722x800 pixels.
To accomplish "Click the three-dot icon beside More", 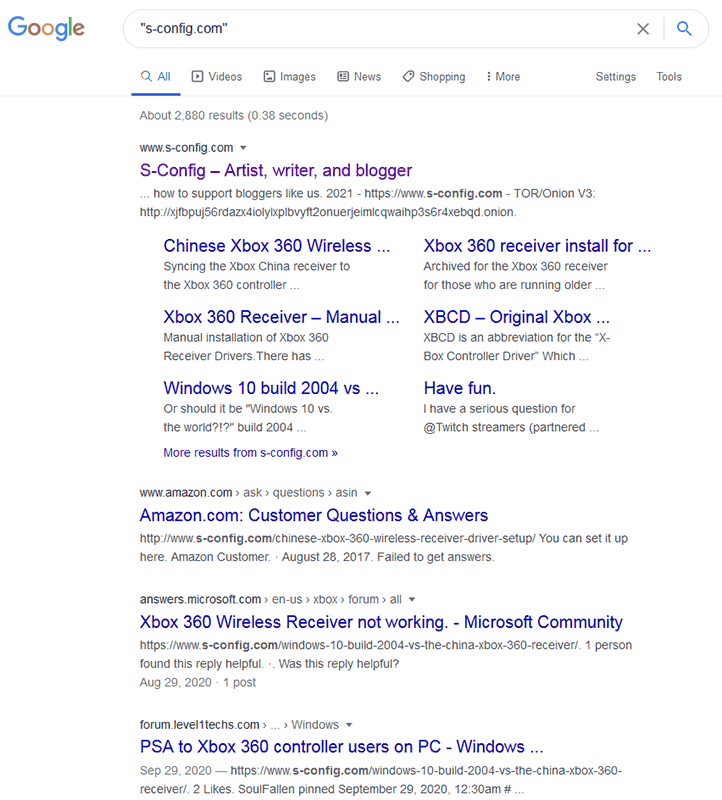I will tap(488, 77).
